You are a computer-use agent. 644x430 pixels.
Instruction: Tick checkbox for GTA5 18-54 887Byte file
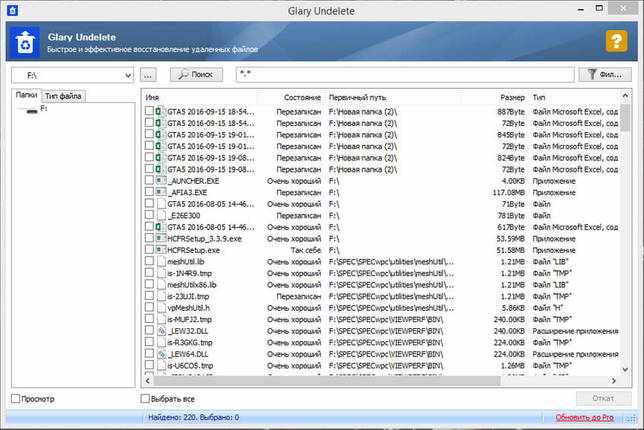[x=149, y=111]
